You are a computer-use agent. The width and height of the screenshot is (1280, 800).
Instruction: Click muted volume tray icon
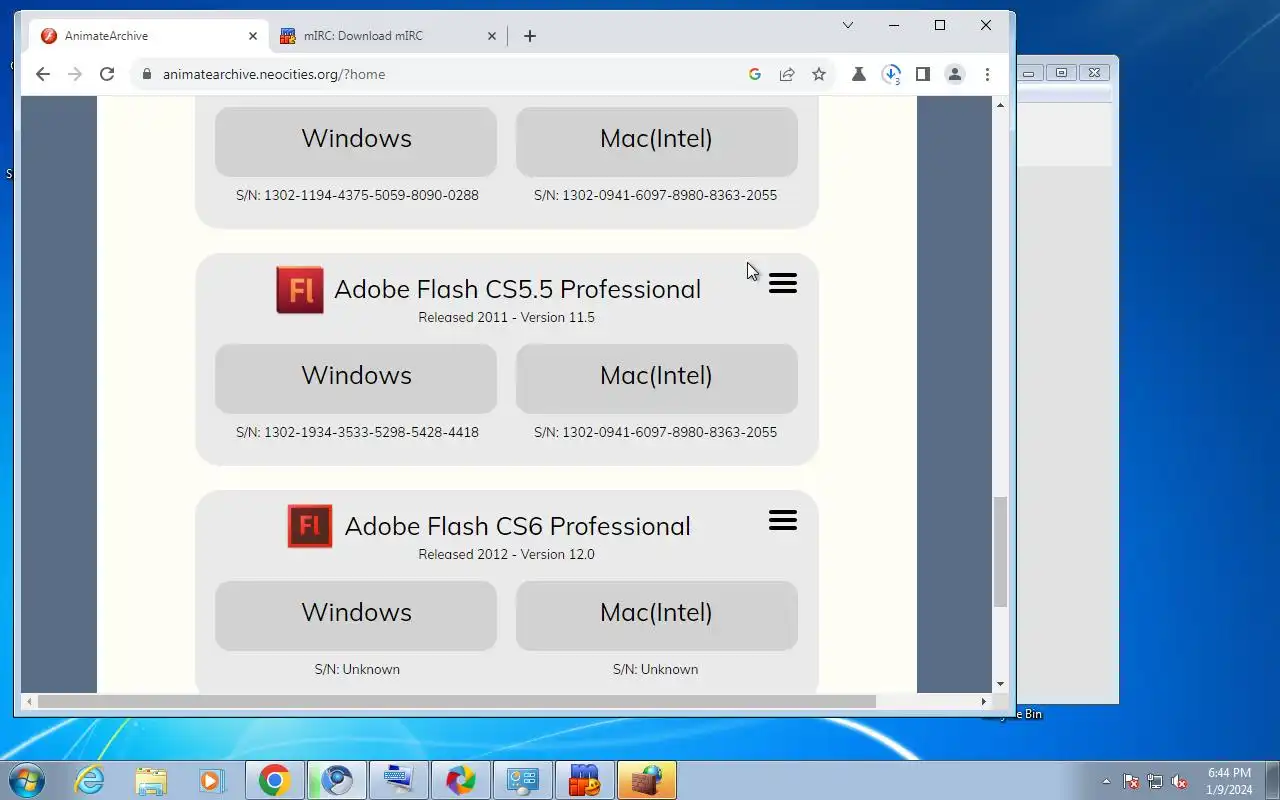point(1180,781)
